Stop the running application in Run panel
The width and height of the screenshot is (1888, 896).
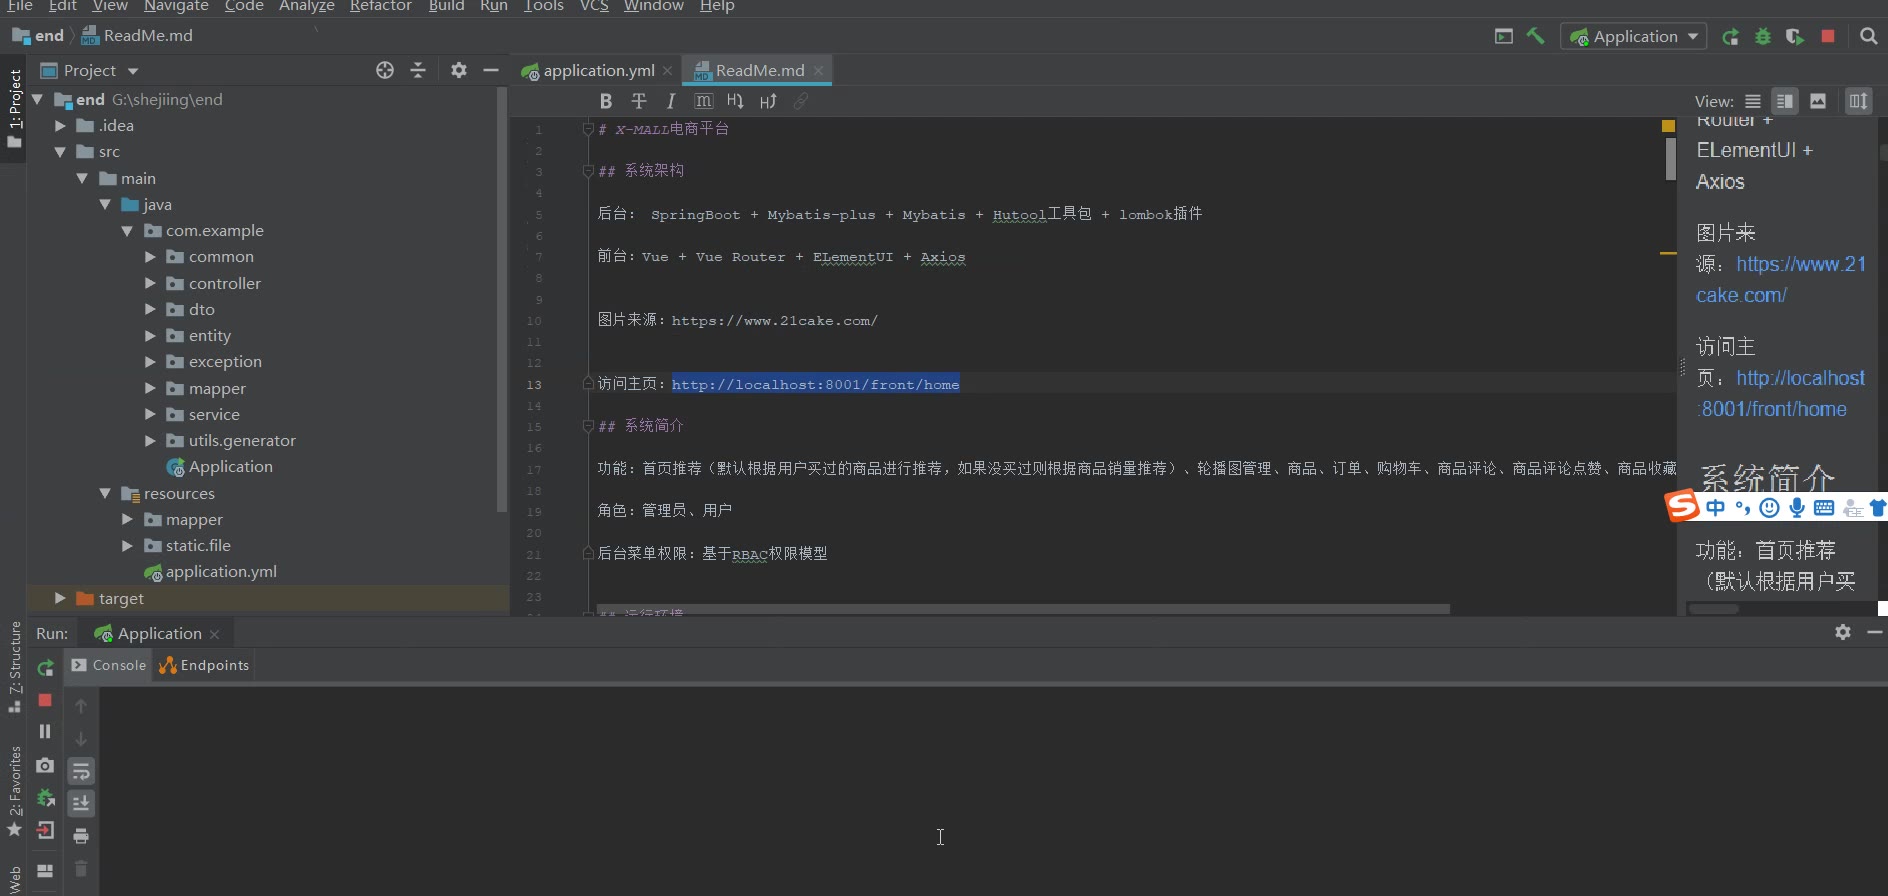pos(45,700)
